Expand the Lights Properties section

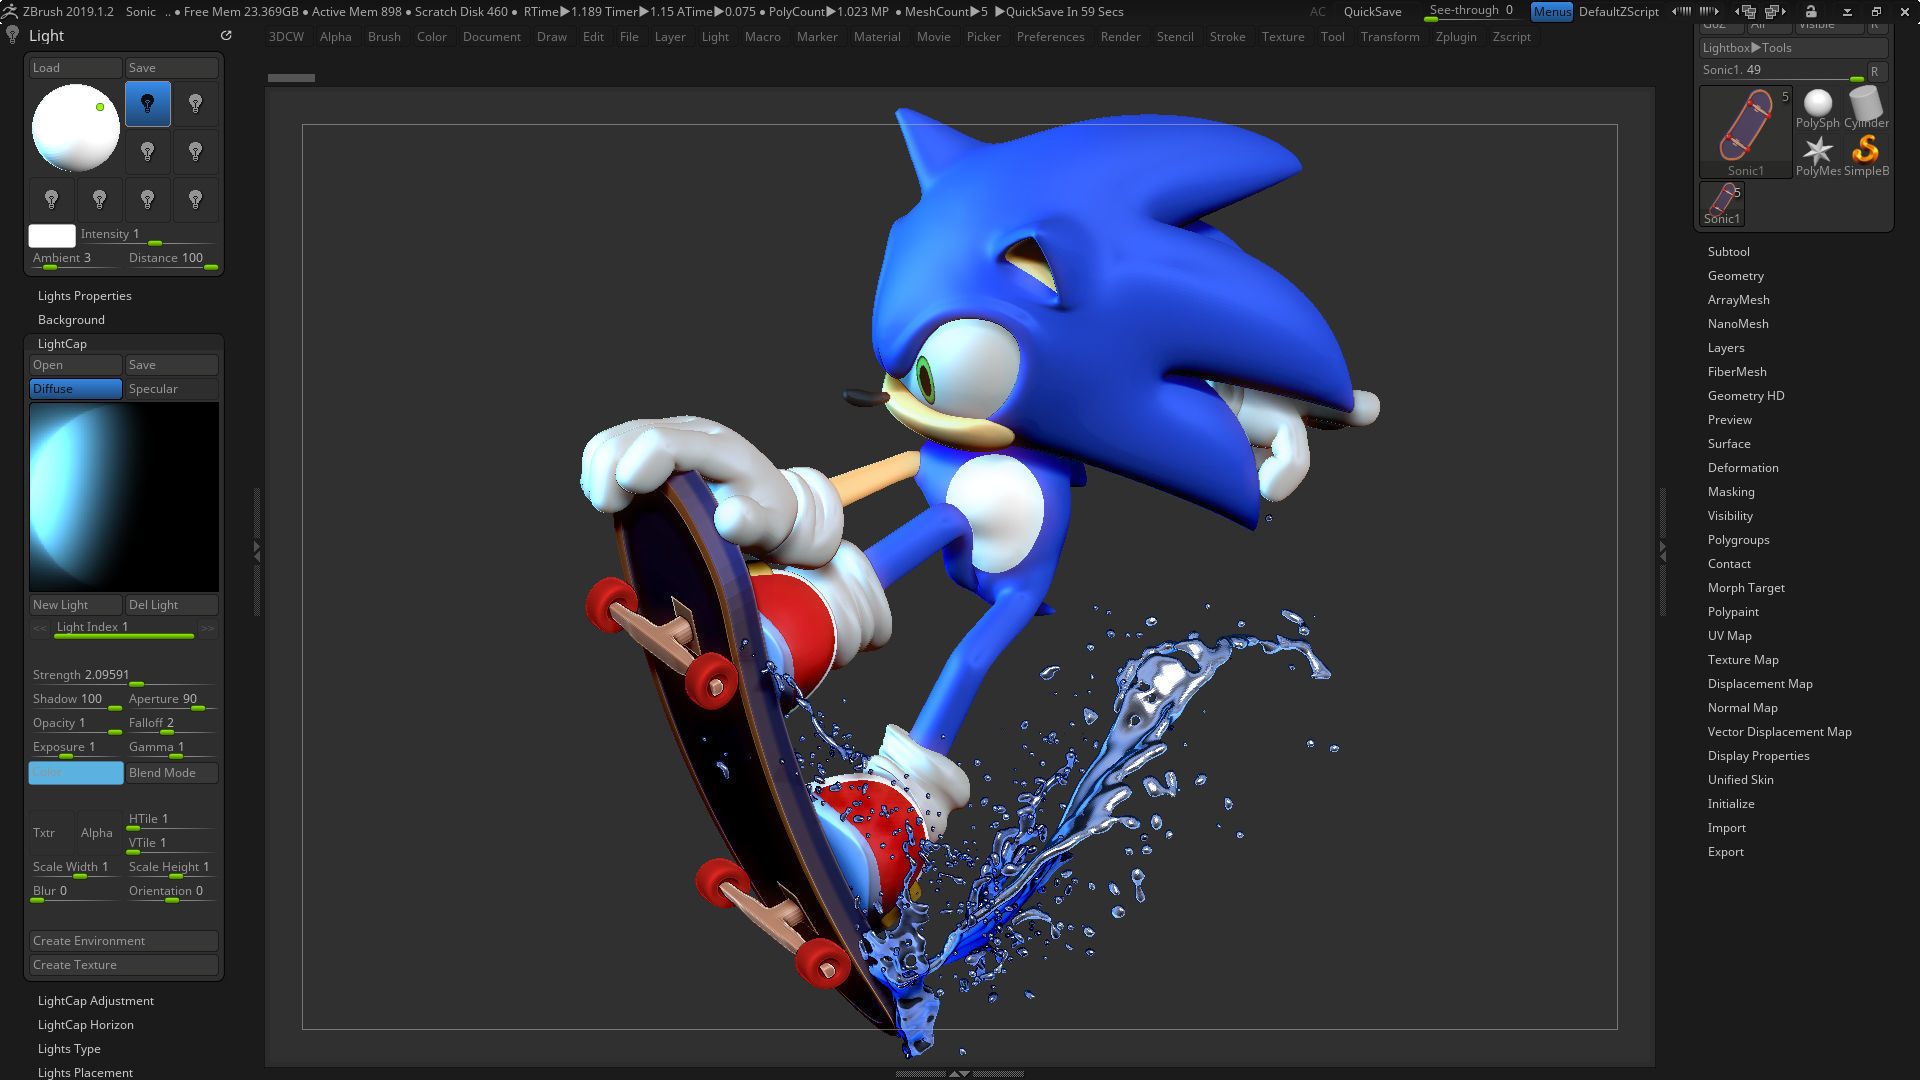[85, 296]
